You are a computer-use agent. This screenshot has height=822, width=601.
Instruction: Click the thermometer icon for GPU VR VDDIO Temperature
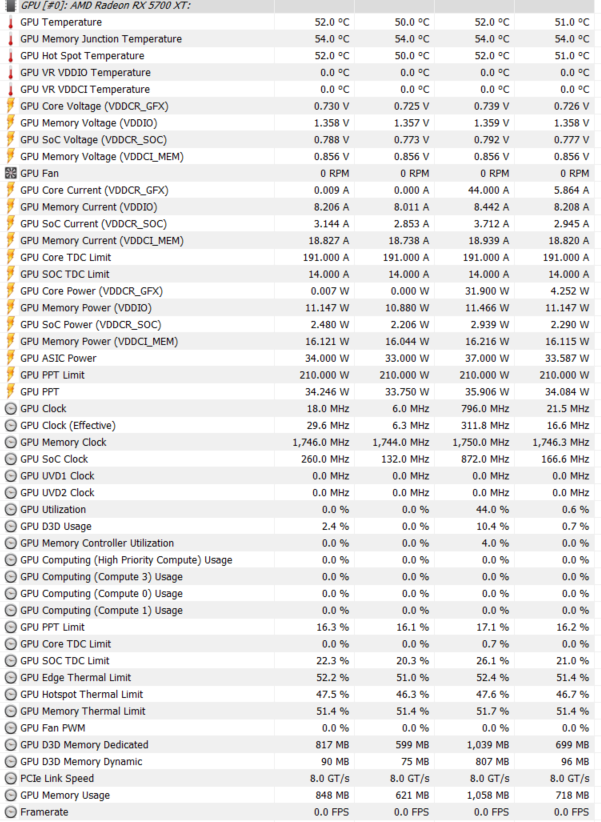(x=10, y=73)
